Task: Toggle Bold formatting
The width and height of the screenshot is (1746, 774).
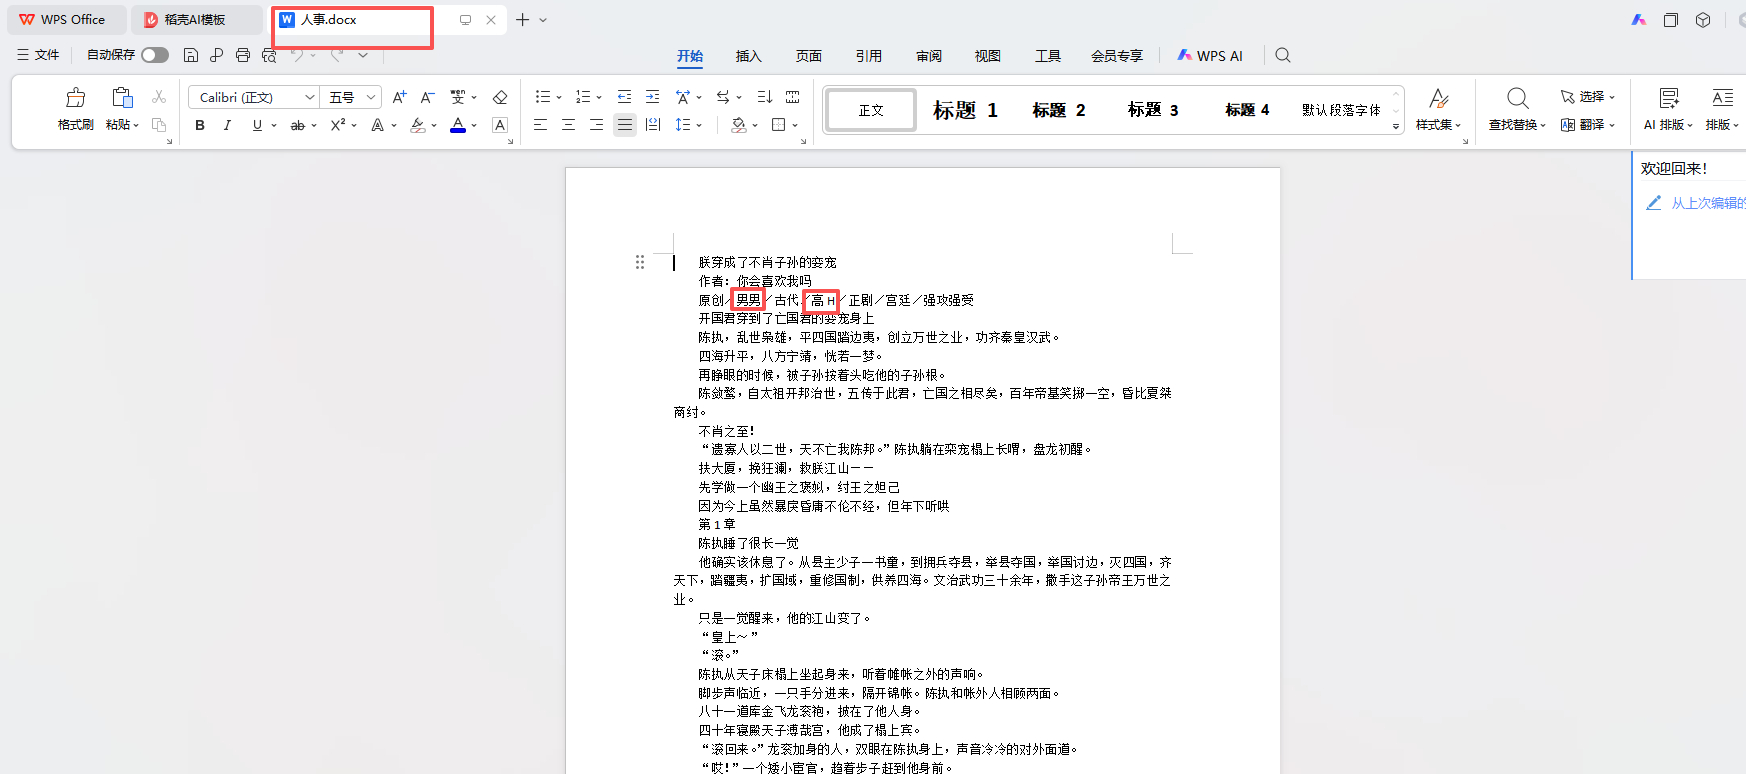Action: (200, 125)
